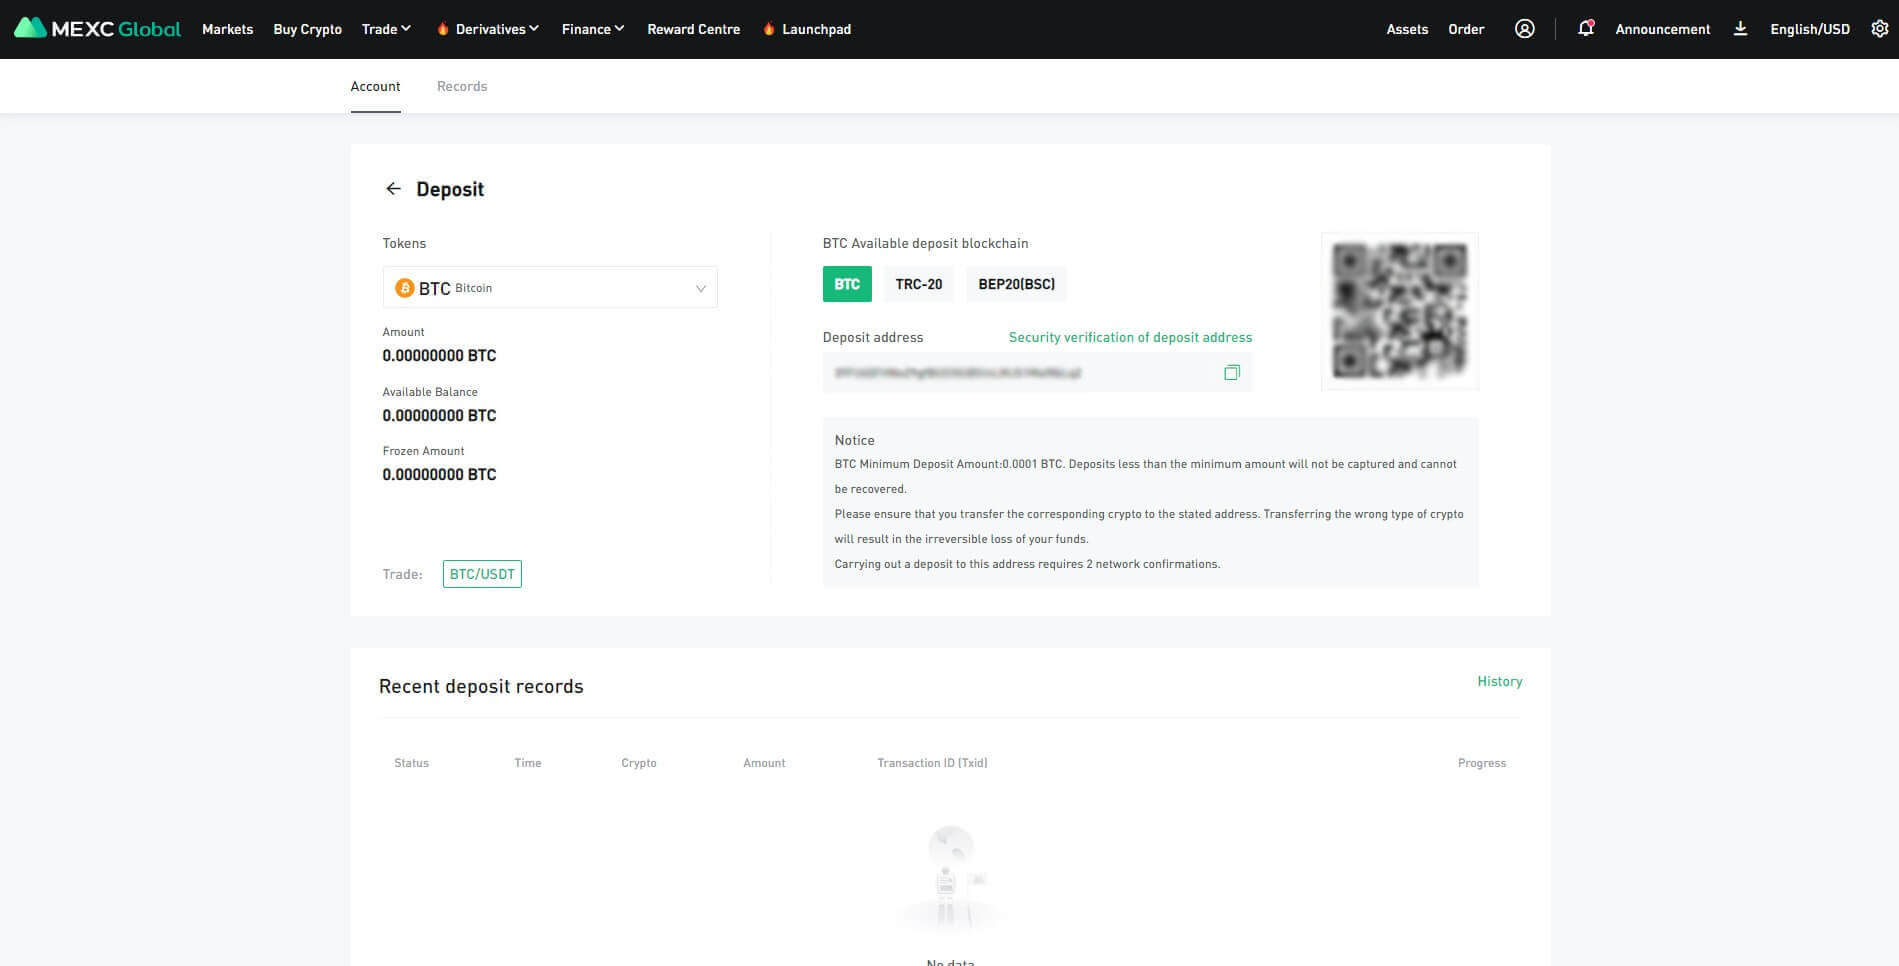Click the BTC/USDT trade button
This screenshot has width=1899, height=966.
tap(482, 574)
